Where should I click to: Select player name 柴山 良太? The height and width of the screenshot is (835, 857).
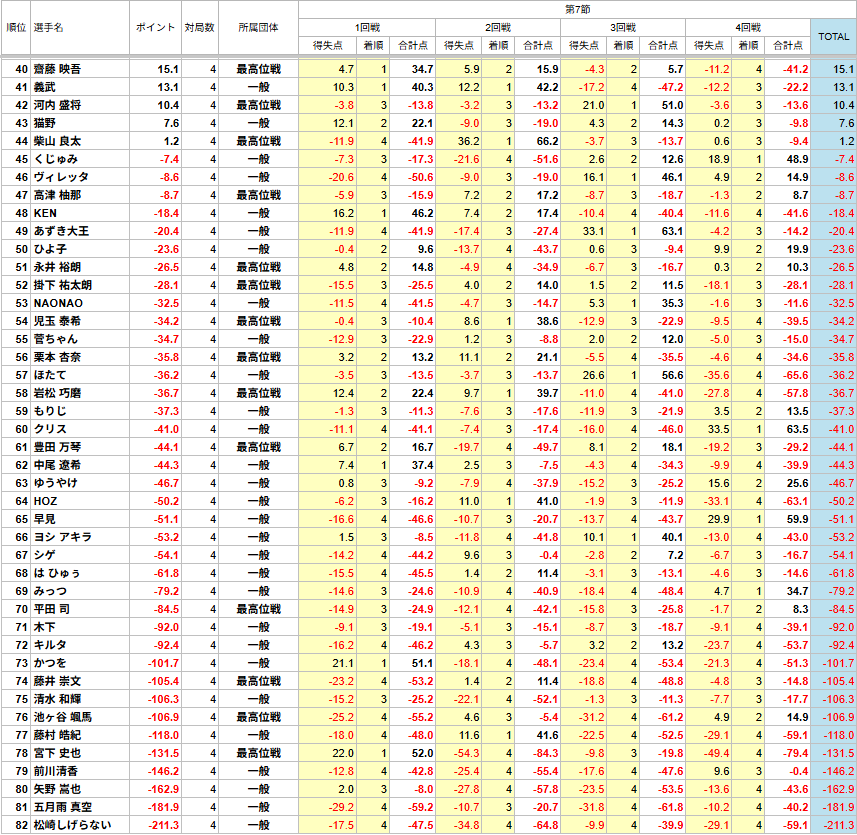(x=57, y=141)
